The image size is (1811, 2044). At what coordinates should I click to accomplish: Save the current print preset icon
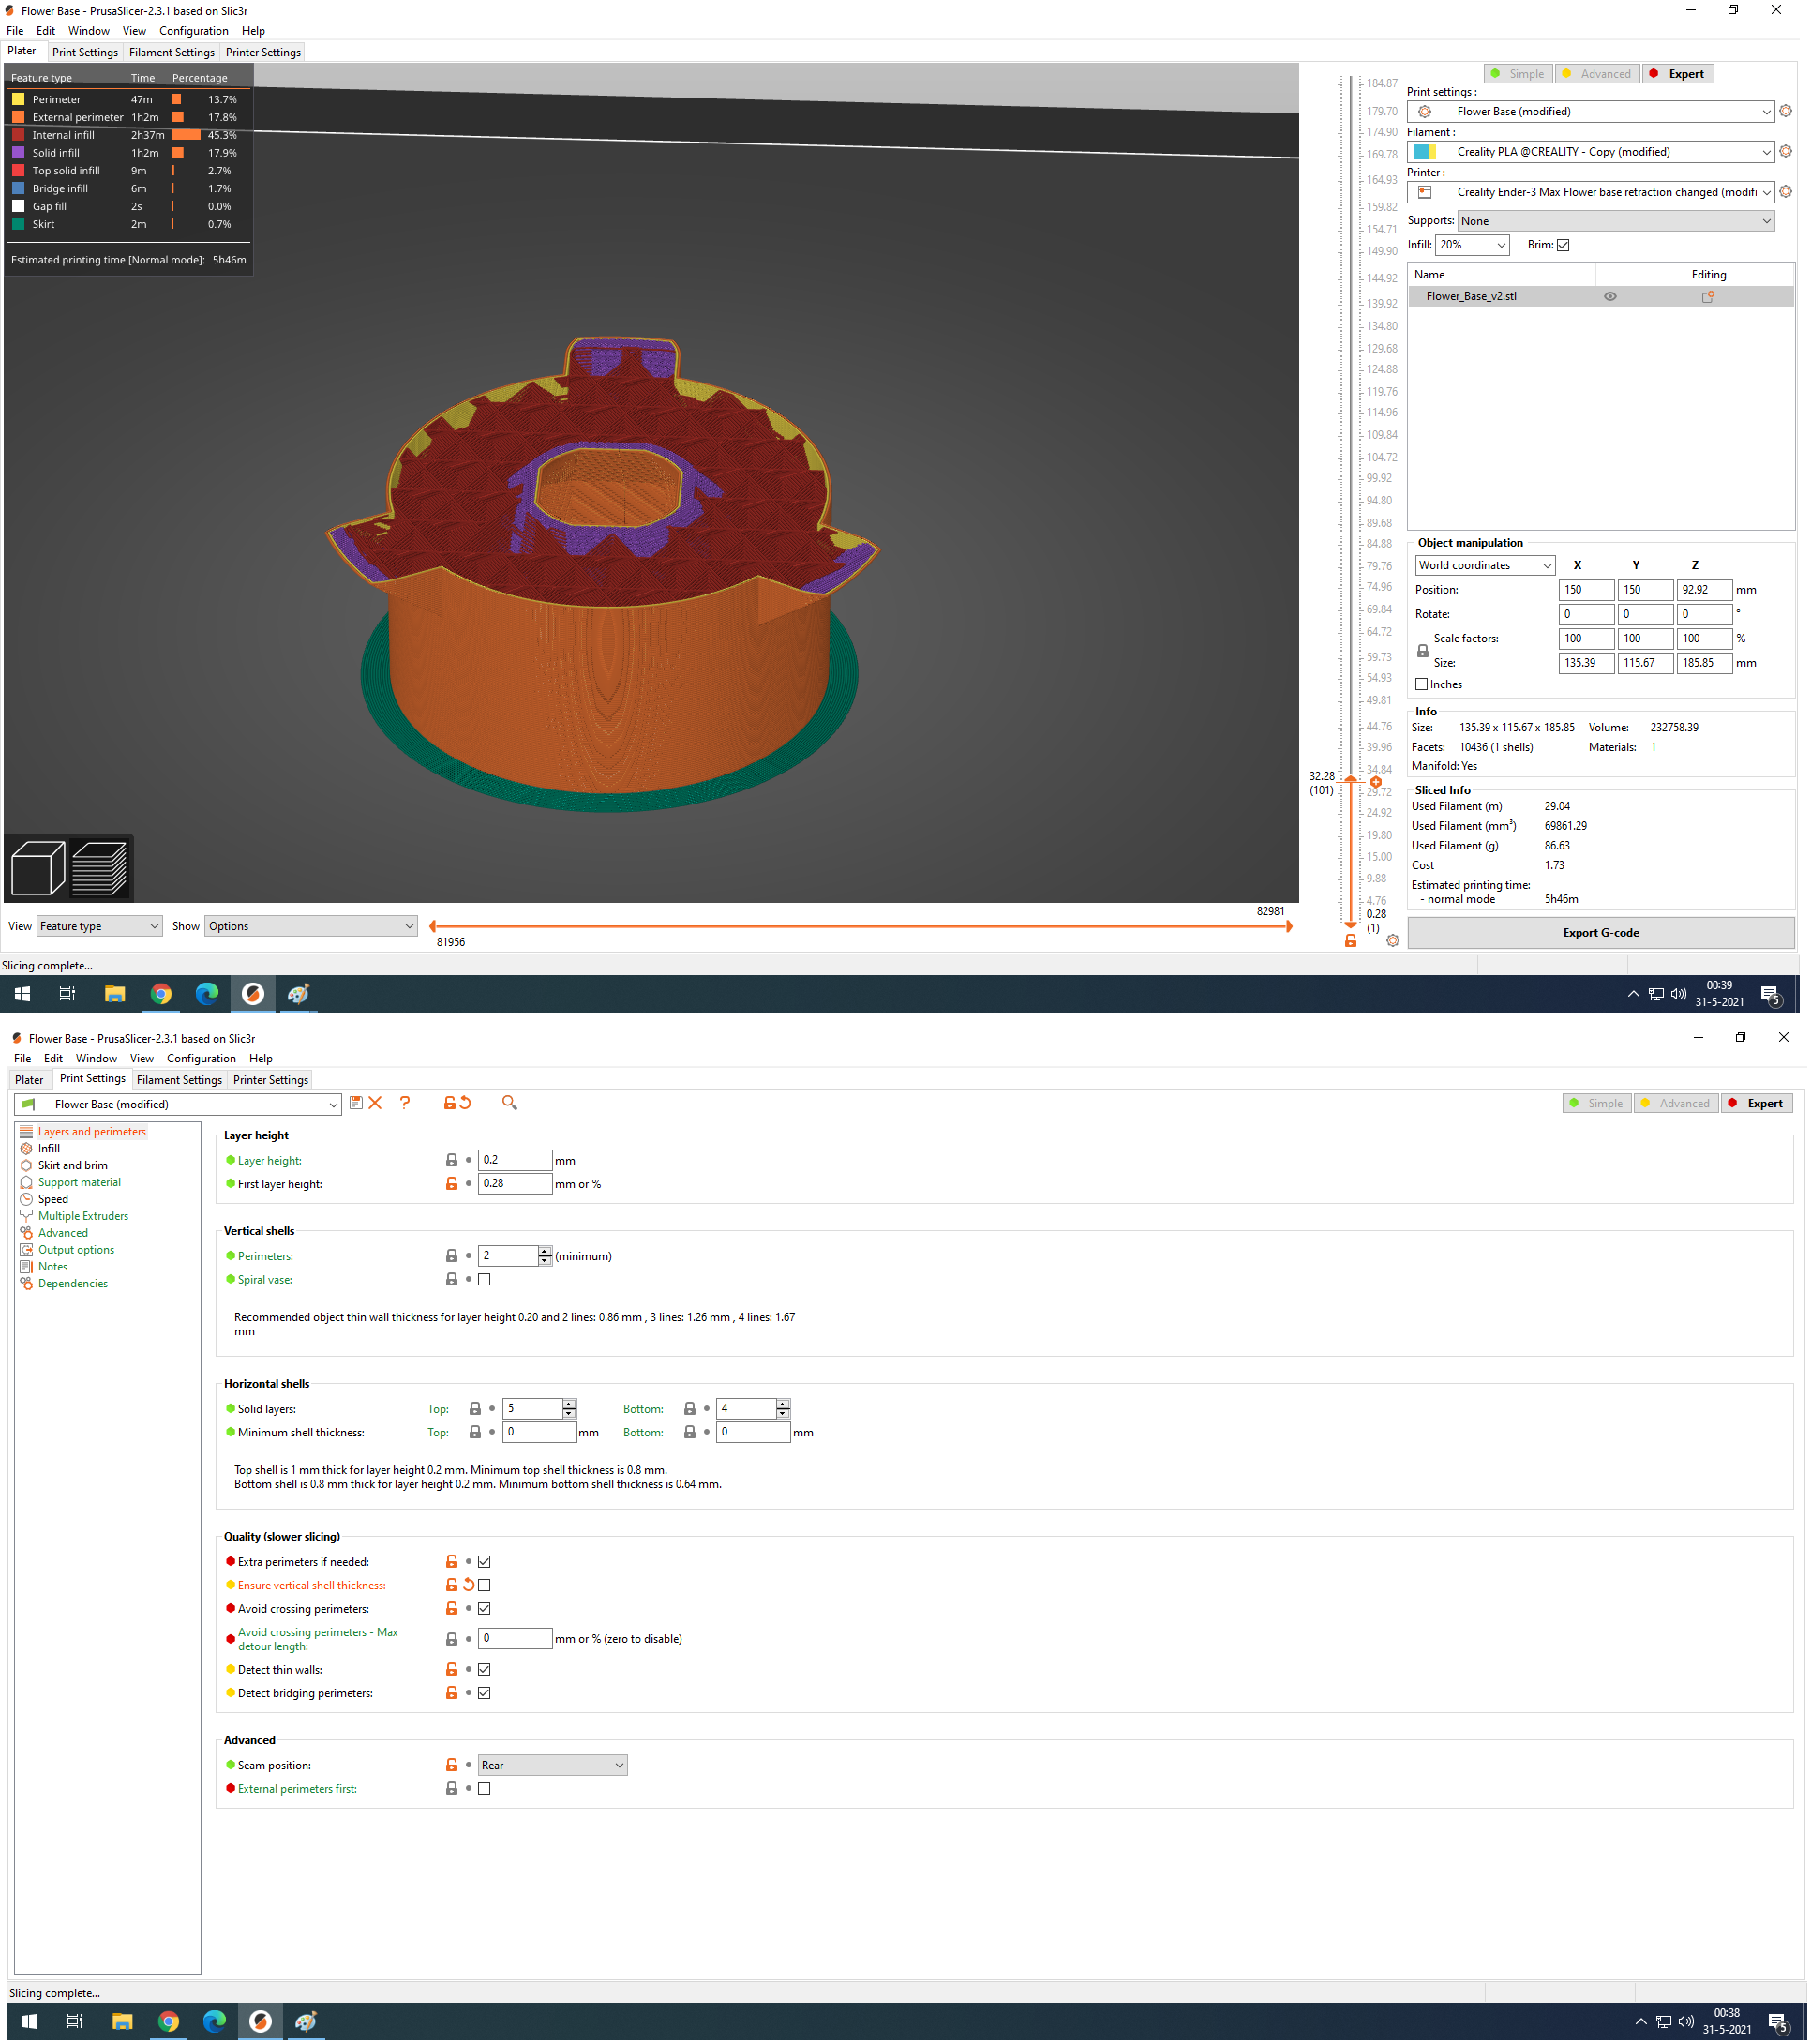pos(355,1102)
